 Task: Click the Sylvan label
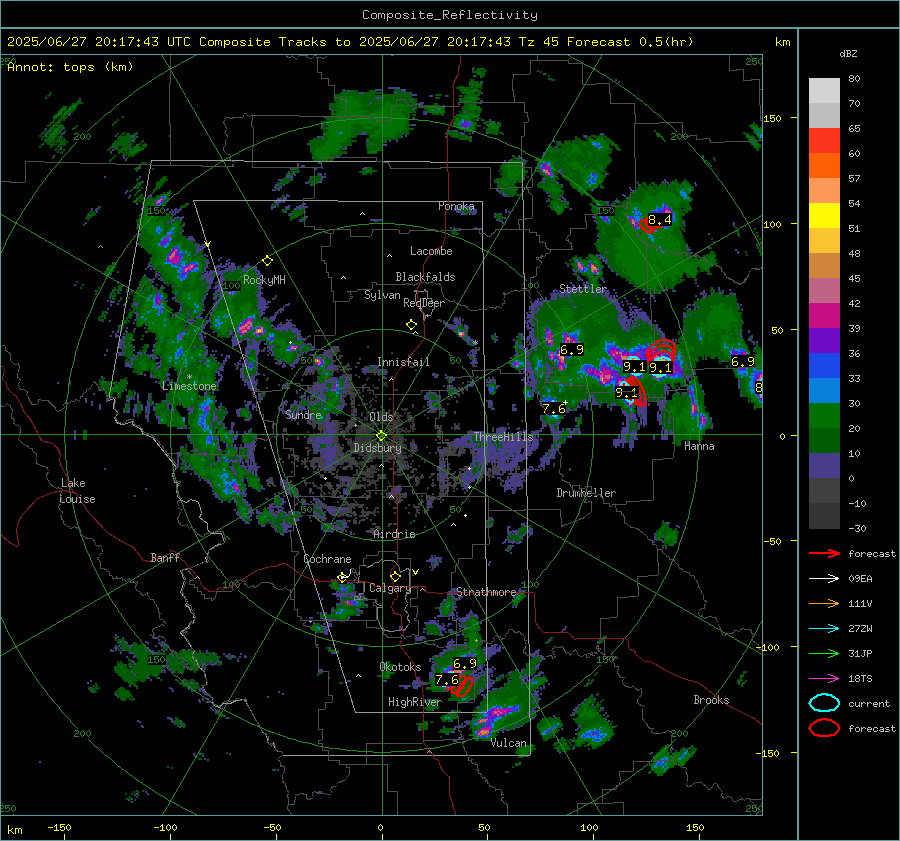pos(382,295)
